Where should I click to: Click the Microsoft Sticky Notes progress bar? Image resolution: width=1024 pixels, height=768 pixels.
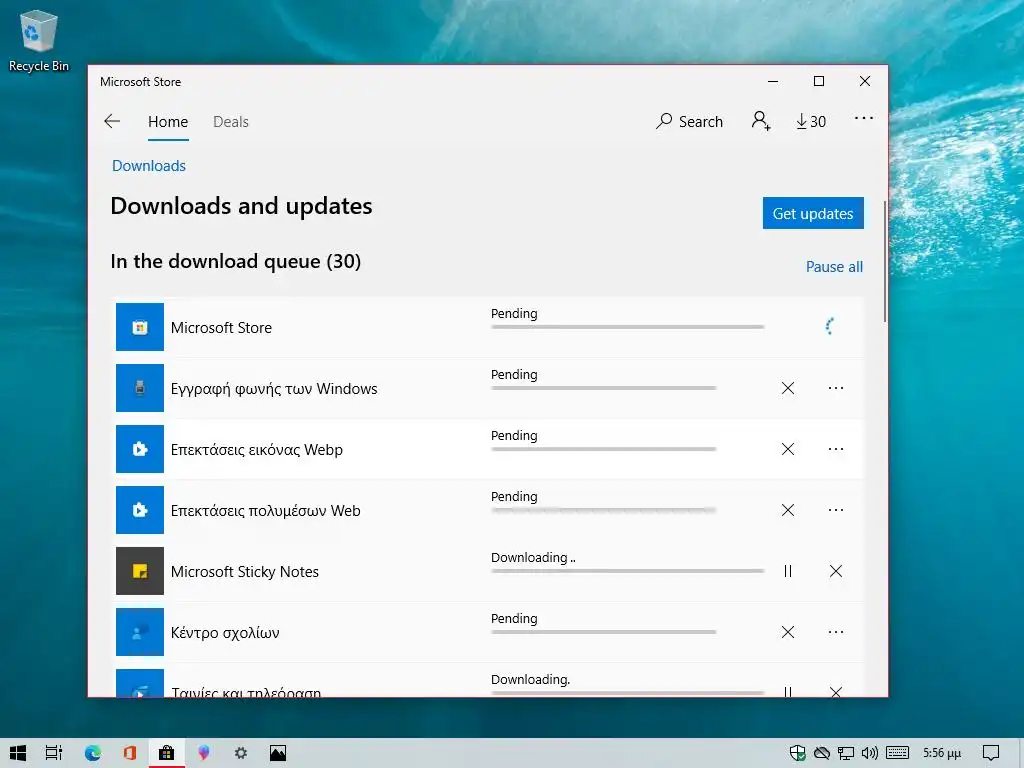628,571
